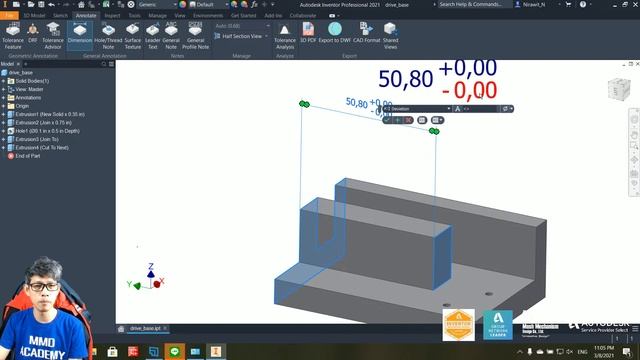Select the Hole/Thread Note tool
640x360 pixels.
click(108, 36)
